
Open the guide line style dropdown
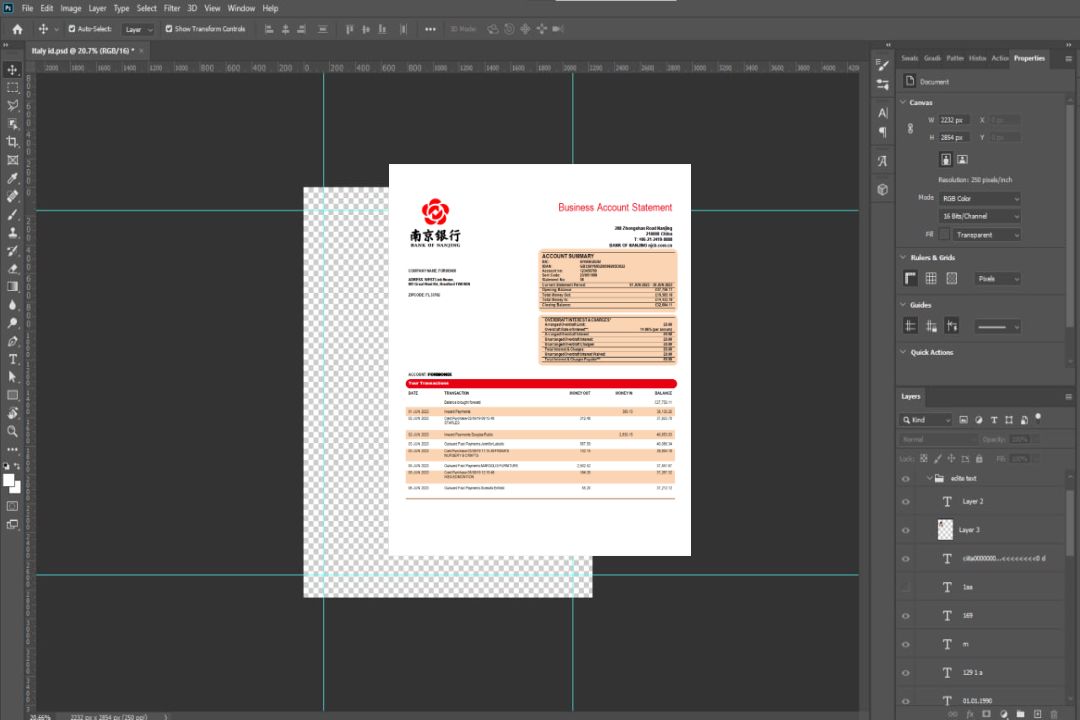pyautogui.click(x=998, y=327)
